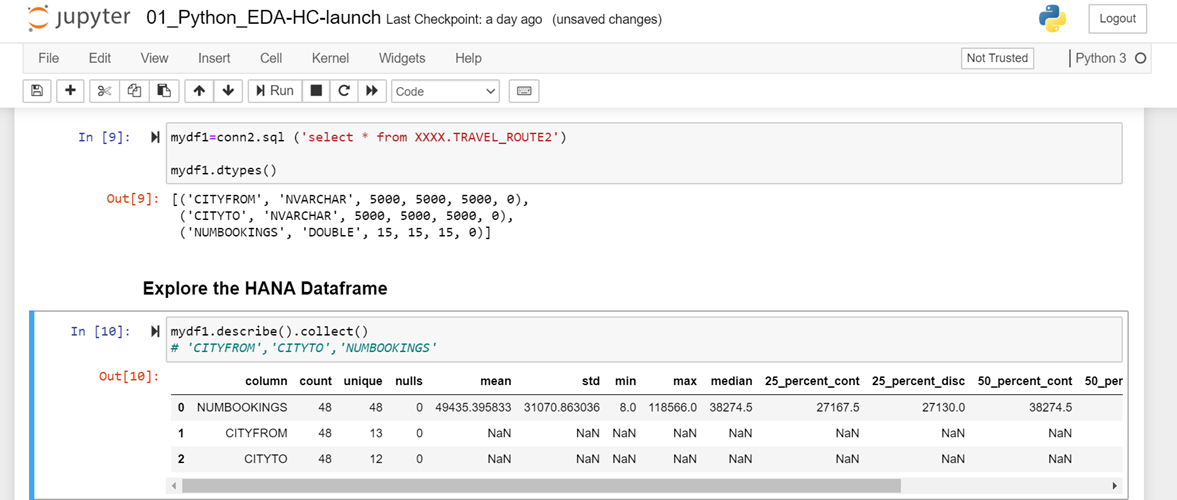
Task: Click the Python logo icon
Action: coord(1052,19)
